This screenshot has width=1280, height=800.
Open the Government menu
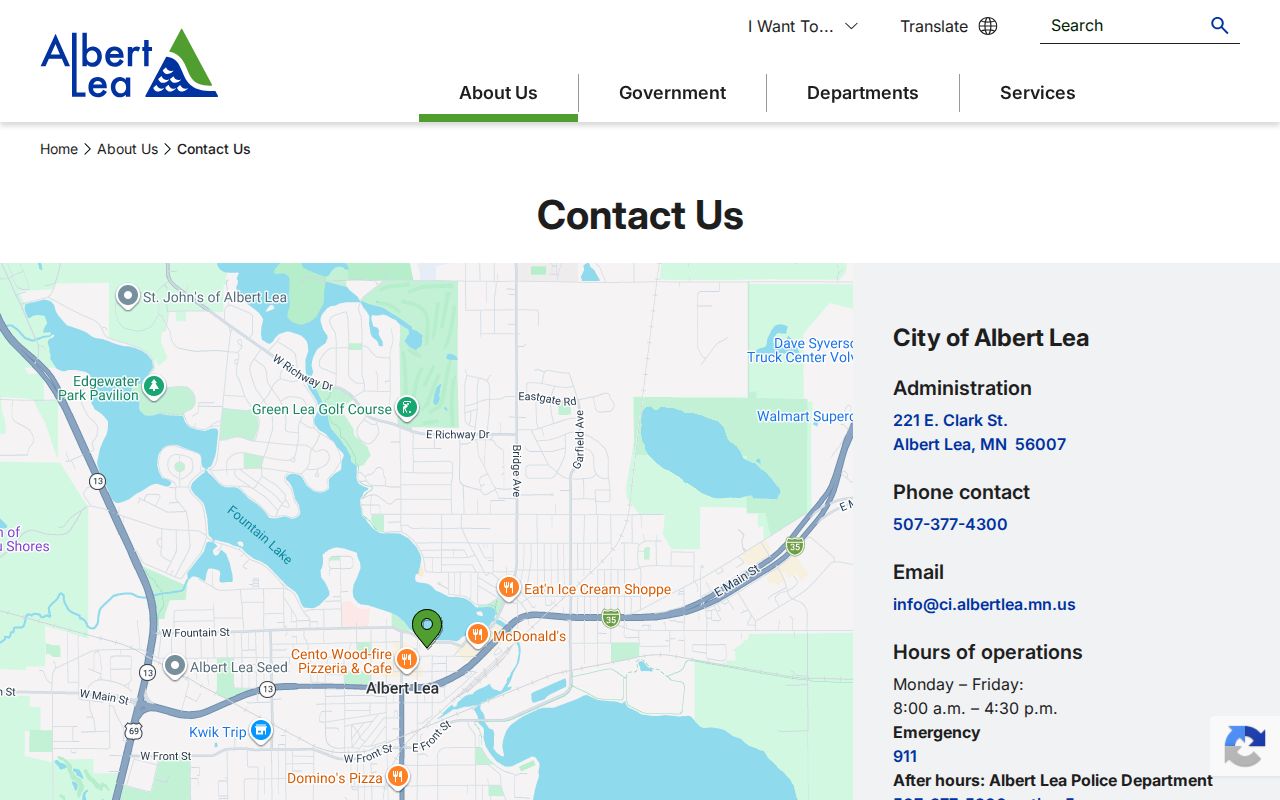pyautogui.click(x=672, y=93)
